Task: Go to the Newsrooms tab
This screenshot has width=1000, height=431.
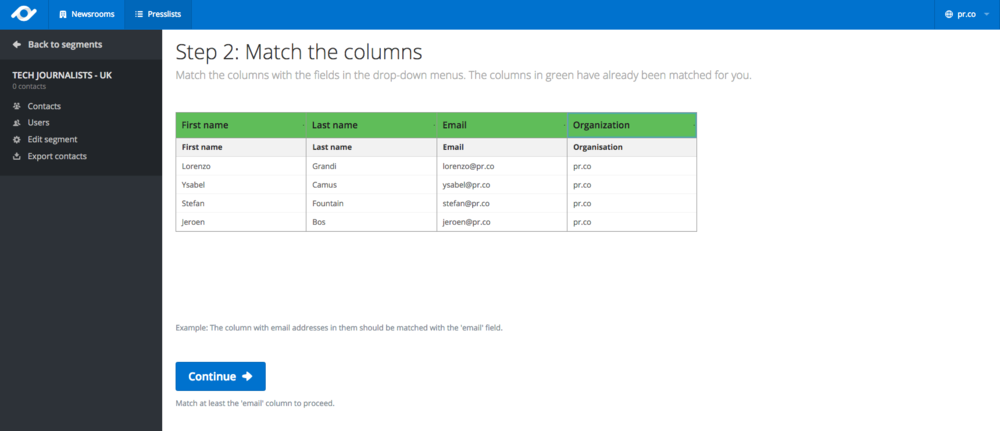Action: 86,14
